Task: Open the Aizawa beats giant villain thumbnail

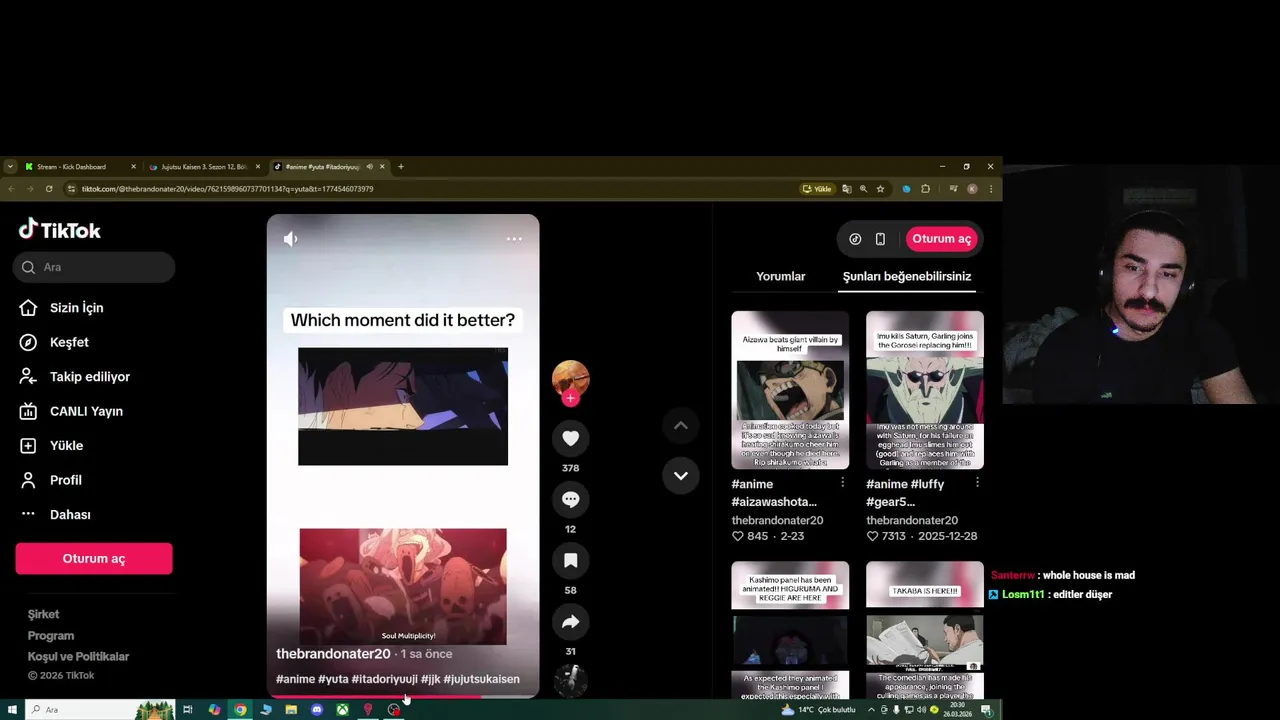Action: coord(790,390)
